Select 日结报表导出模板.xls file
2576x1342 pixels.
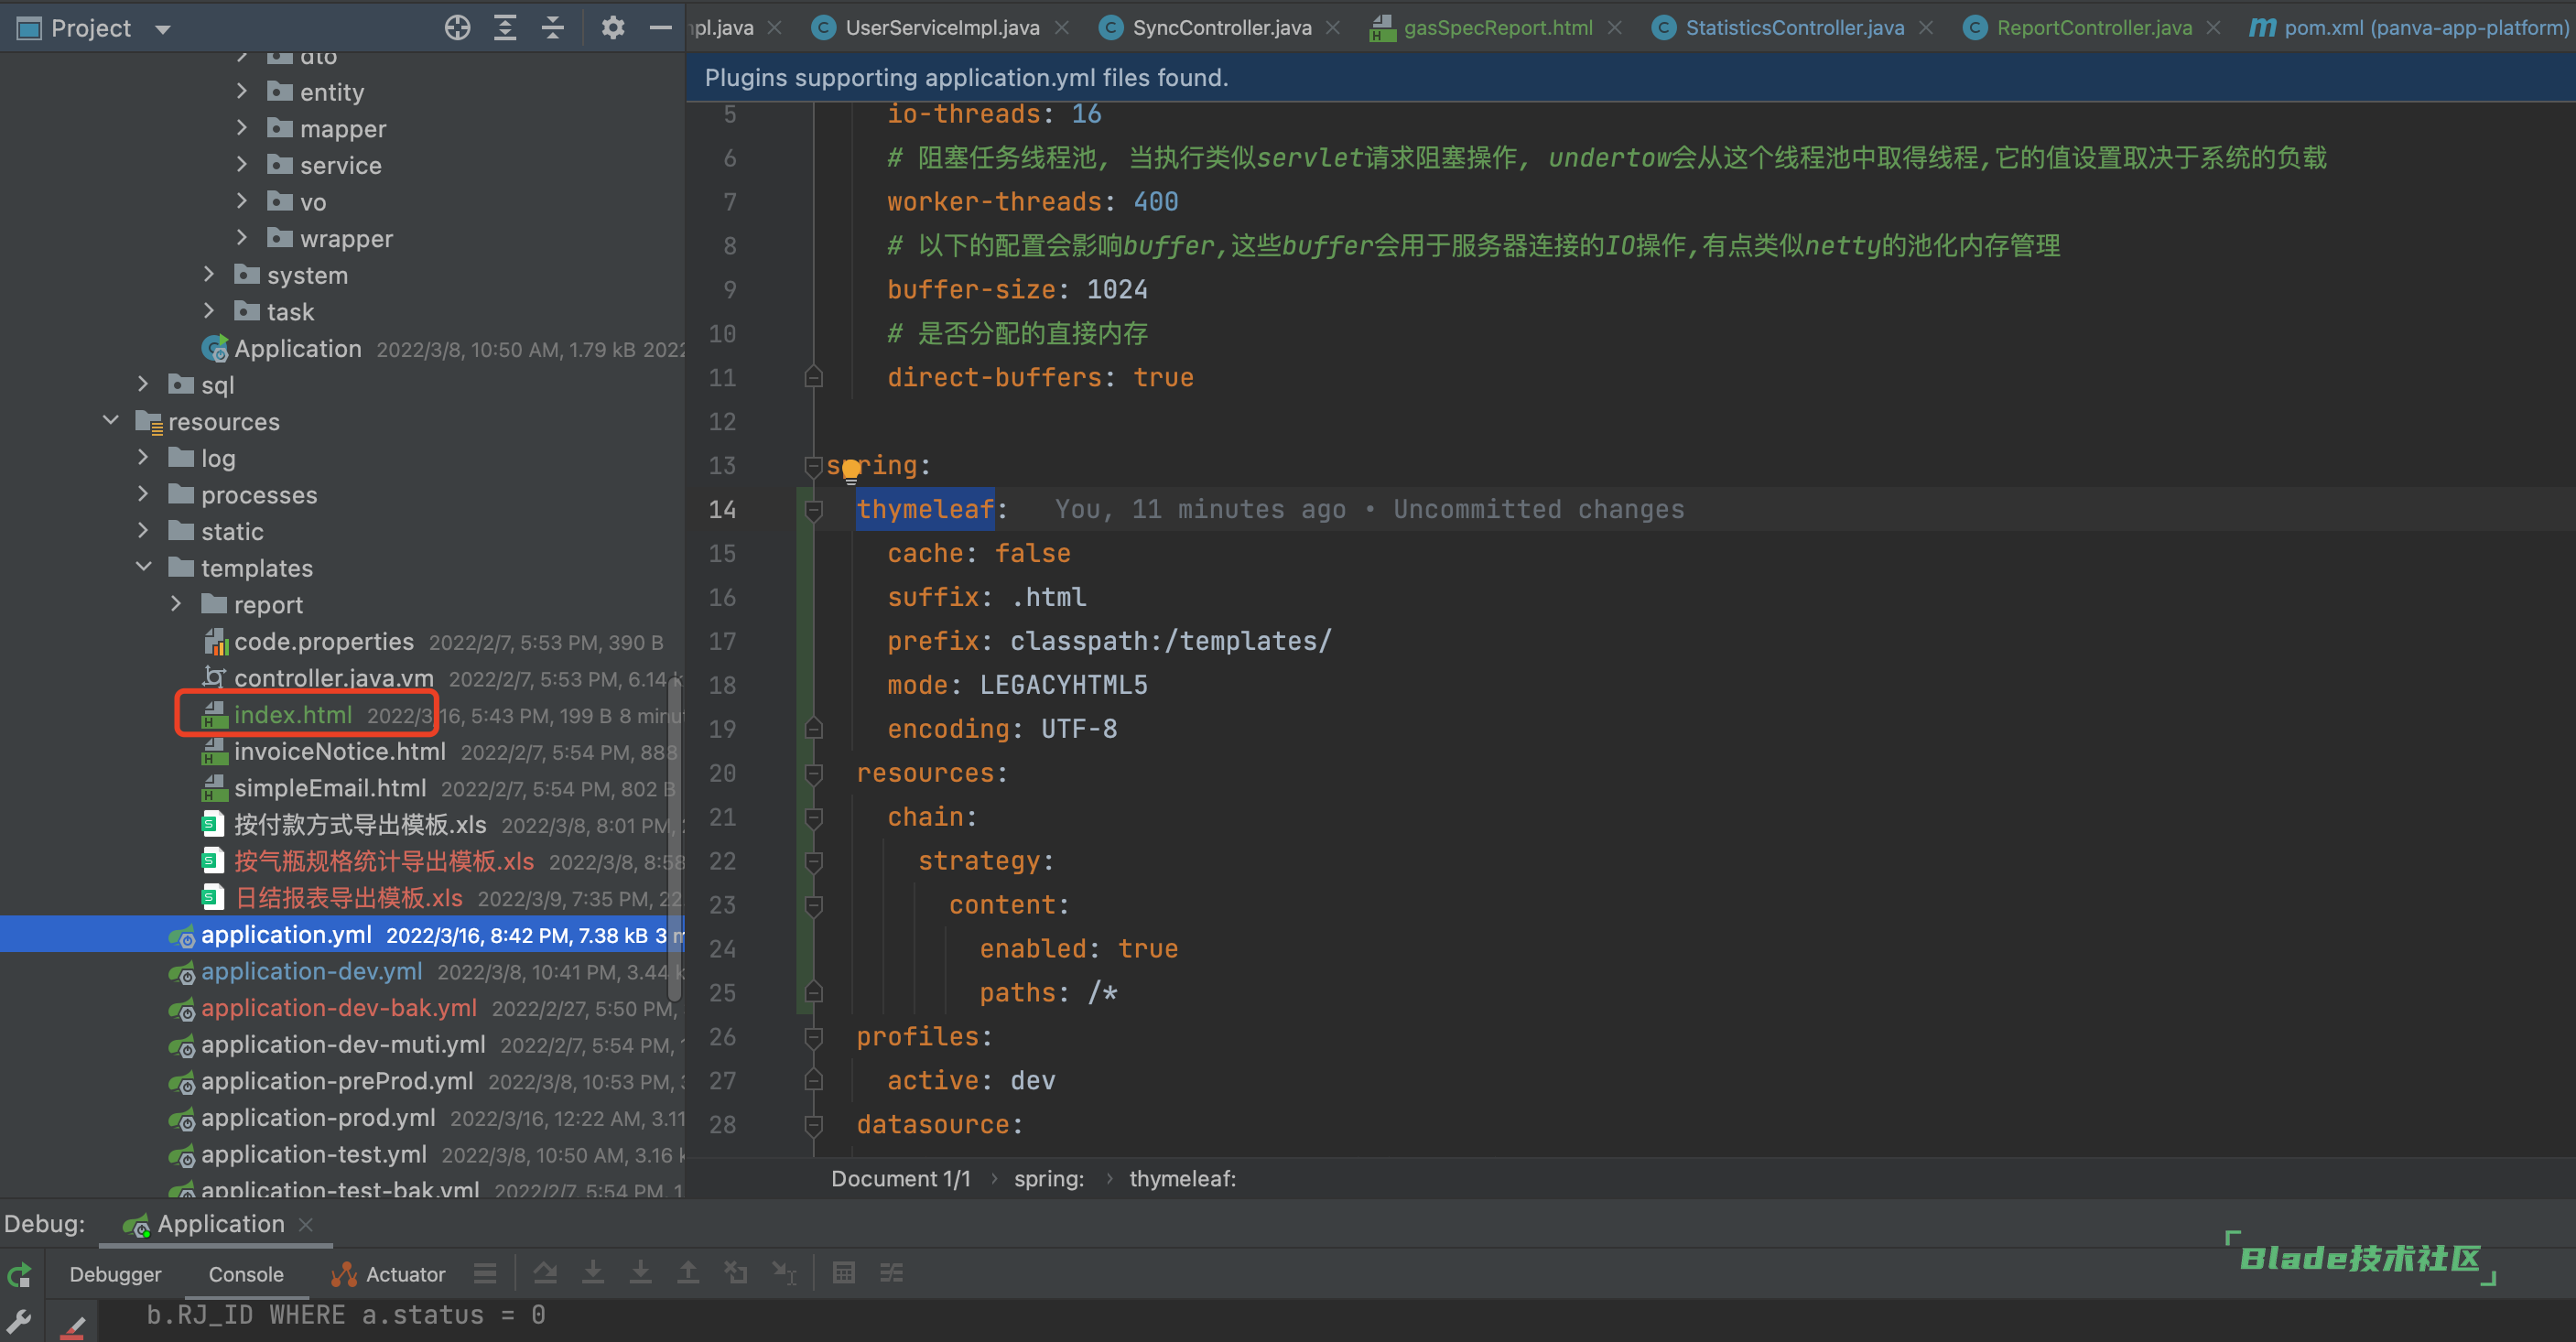[349, 898]
